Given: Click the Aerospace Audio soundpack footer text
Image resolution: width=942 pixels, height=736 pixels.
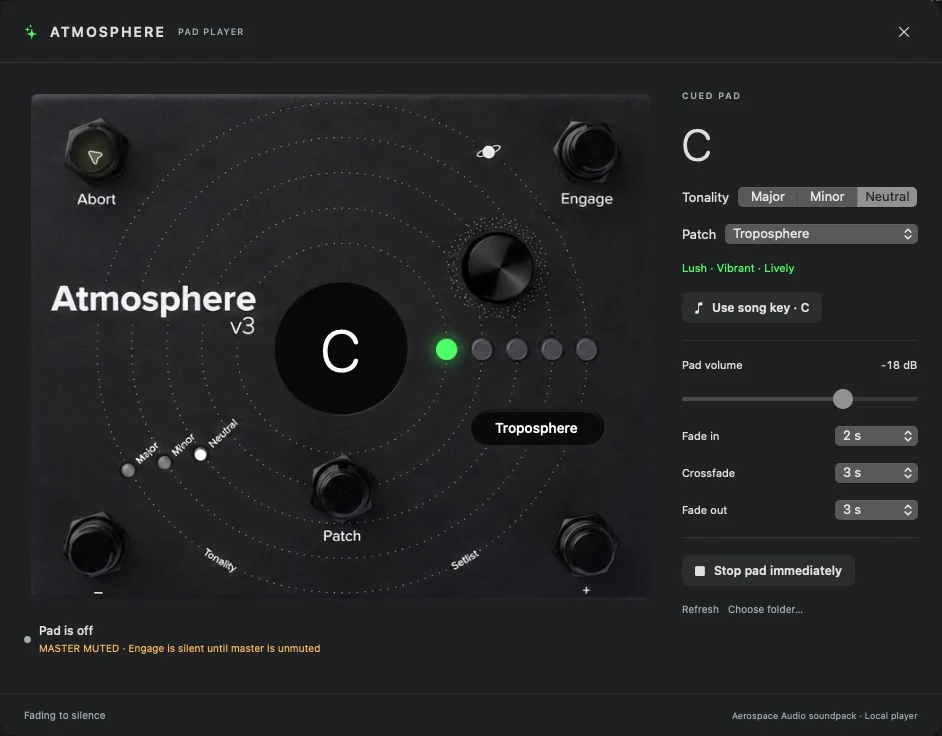Looking at the screenshot, I should coord(824,716).
